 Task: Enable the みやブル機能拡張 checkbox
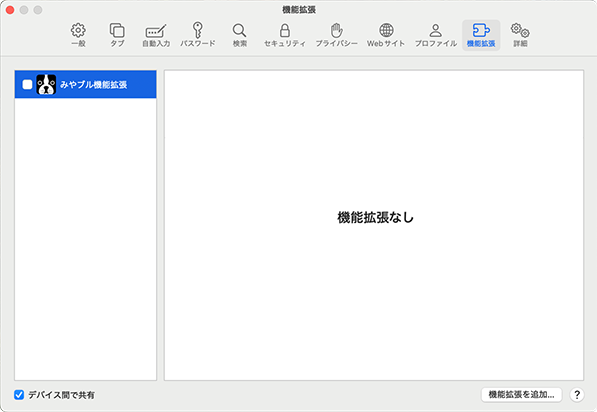click(x=27, y=84)
